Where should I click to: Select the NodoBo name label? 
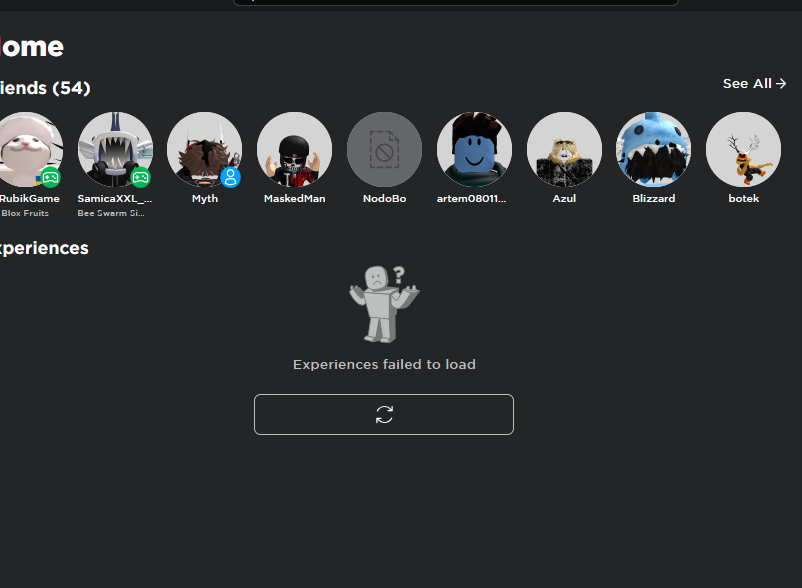385,198
